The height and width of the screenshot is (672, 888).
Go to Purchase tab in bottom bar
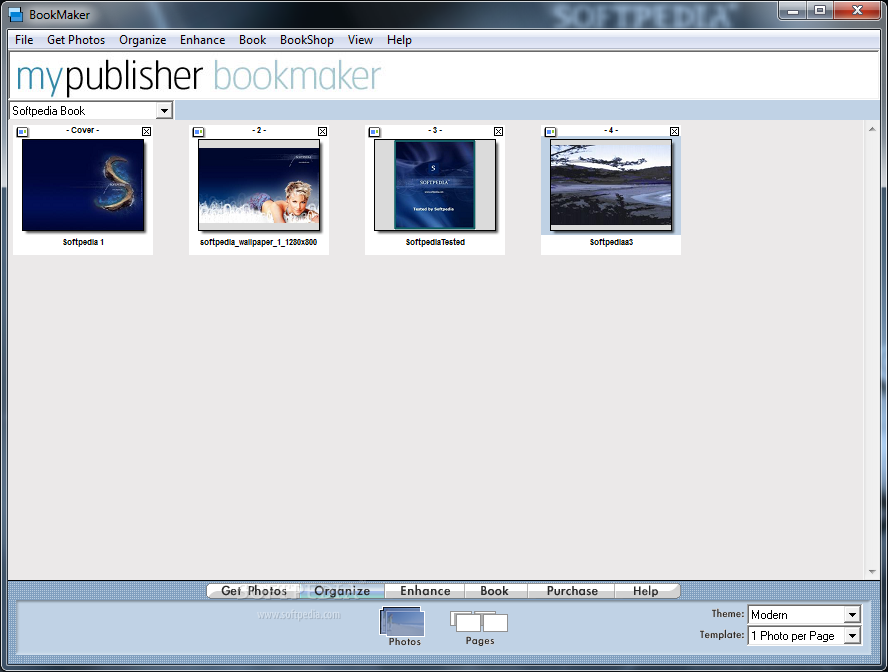(572, 590)
